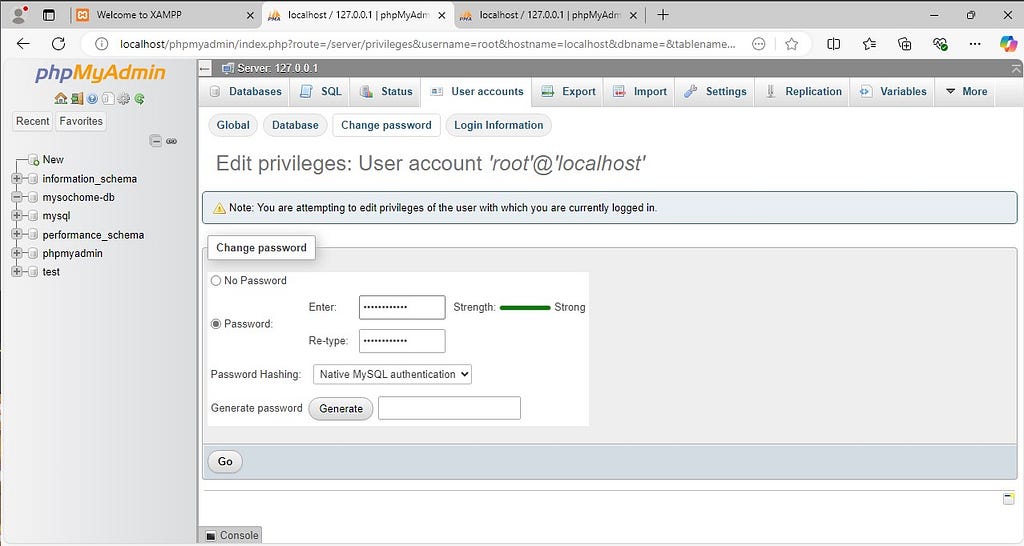
Task: Click the Re-type password field
Action: click(402, 341)
